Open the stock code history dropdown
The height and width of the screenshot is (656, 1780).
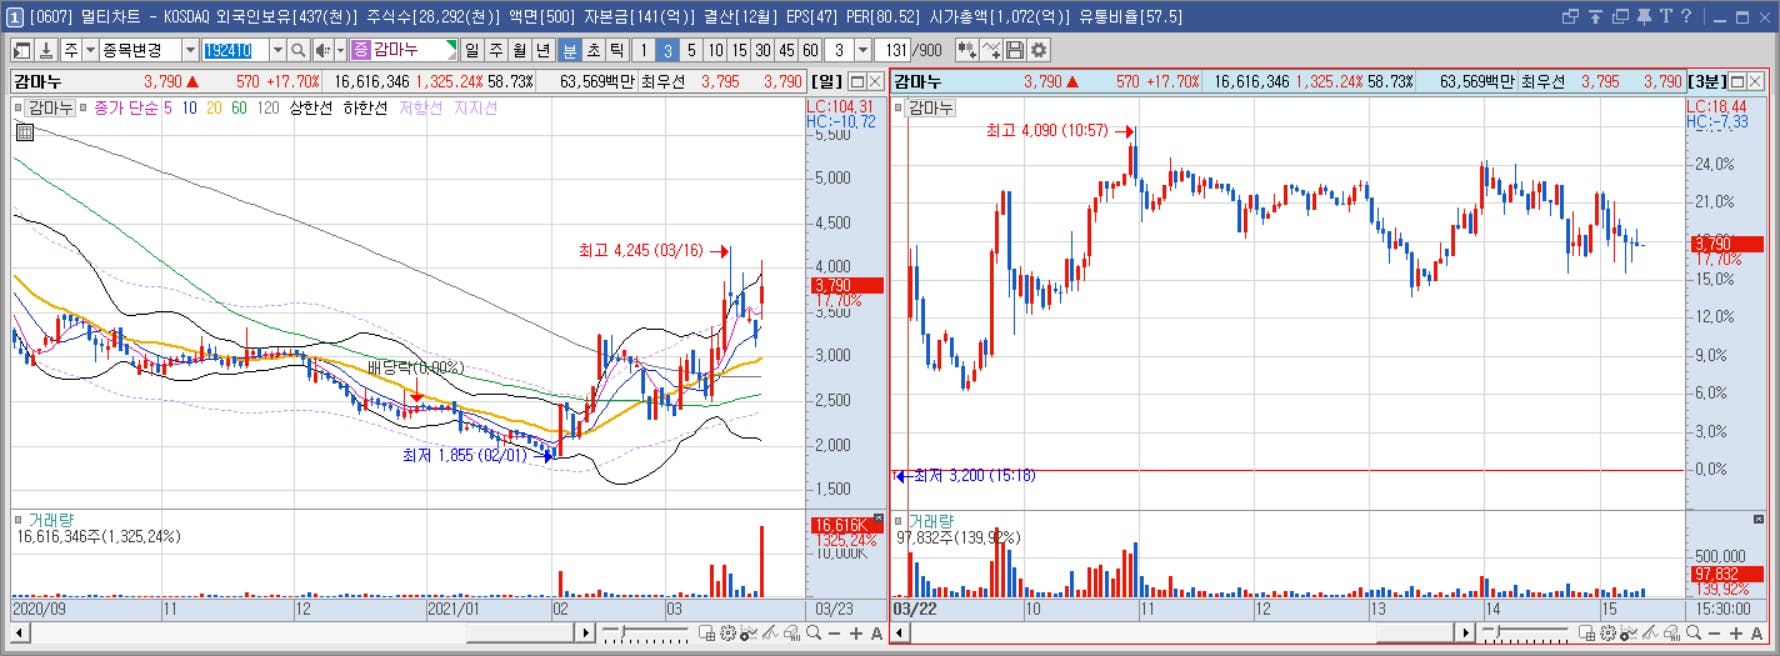click(x=277, y=50)
